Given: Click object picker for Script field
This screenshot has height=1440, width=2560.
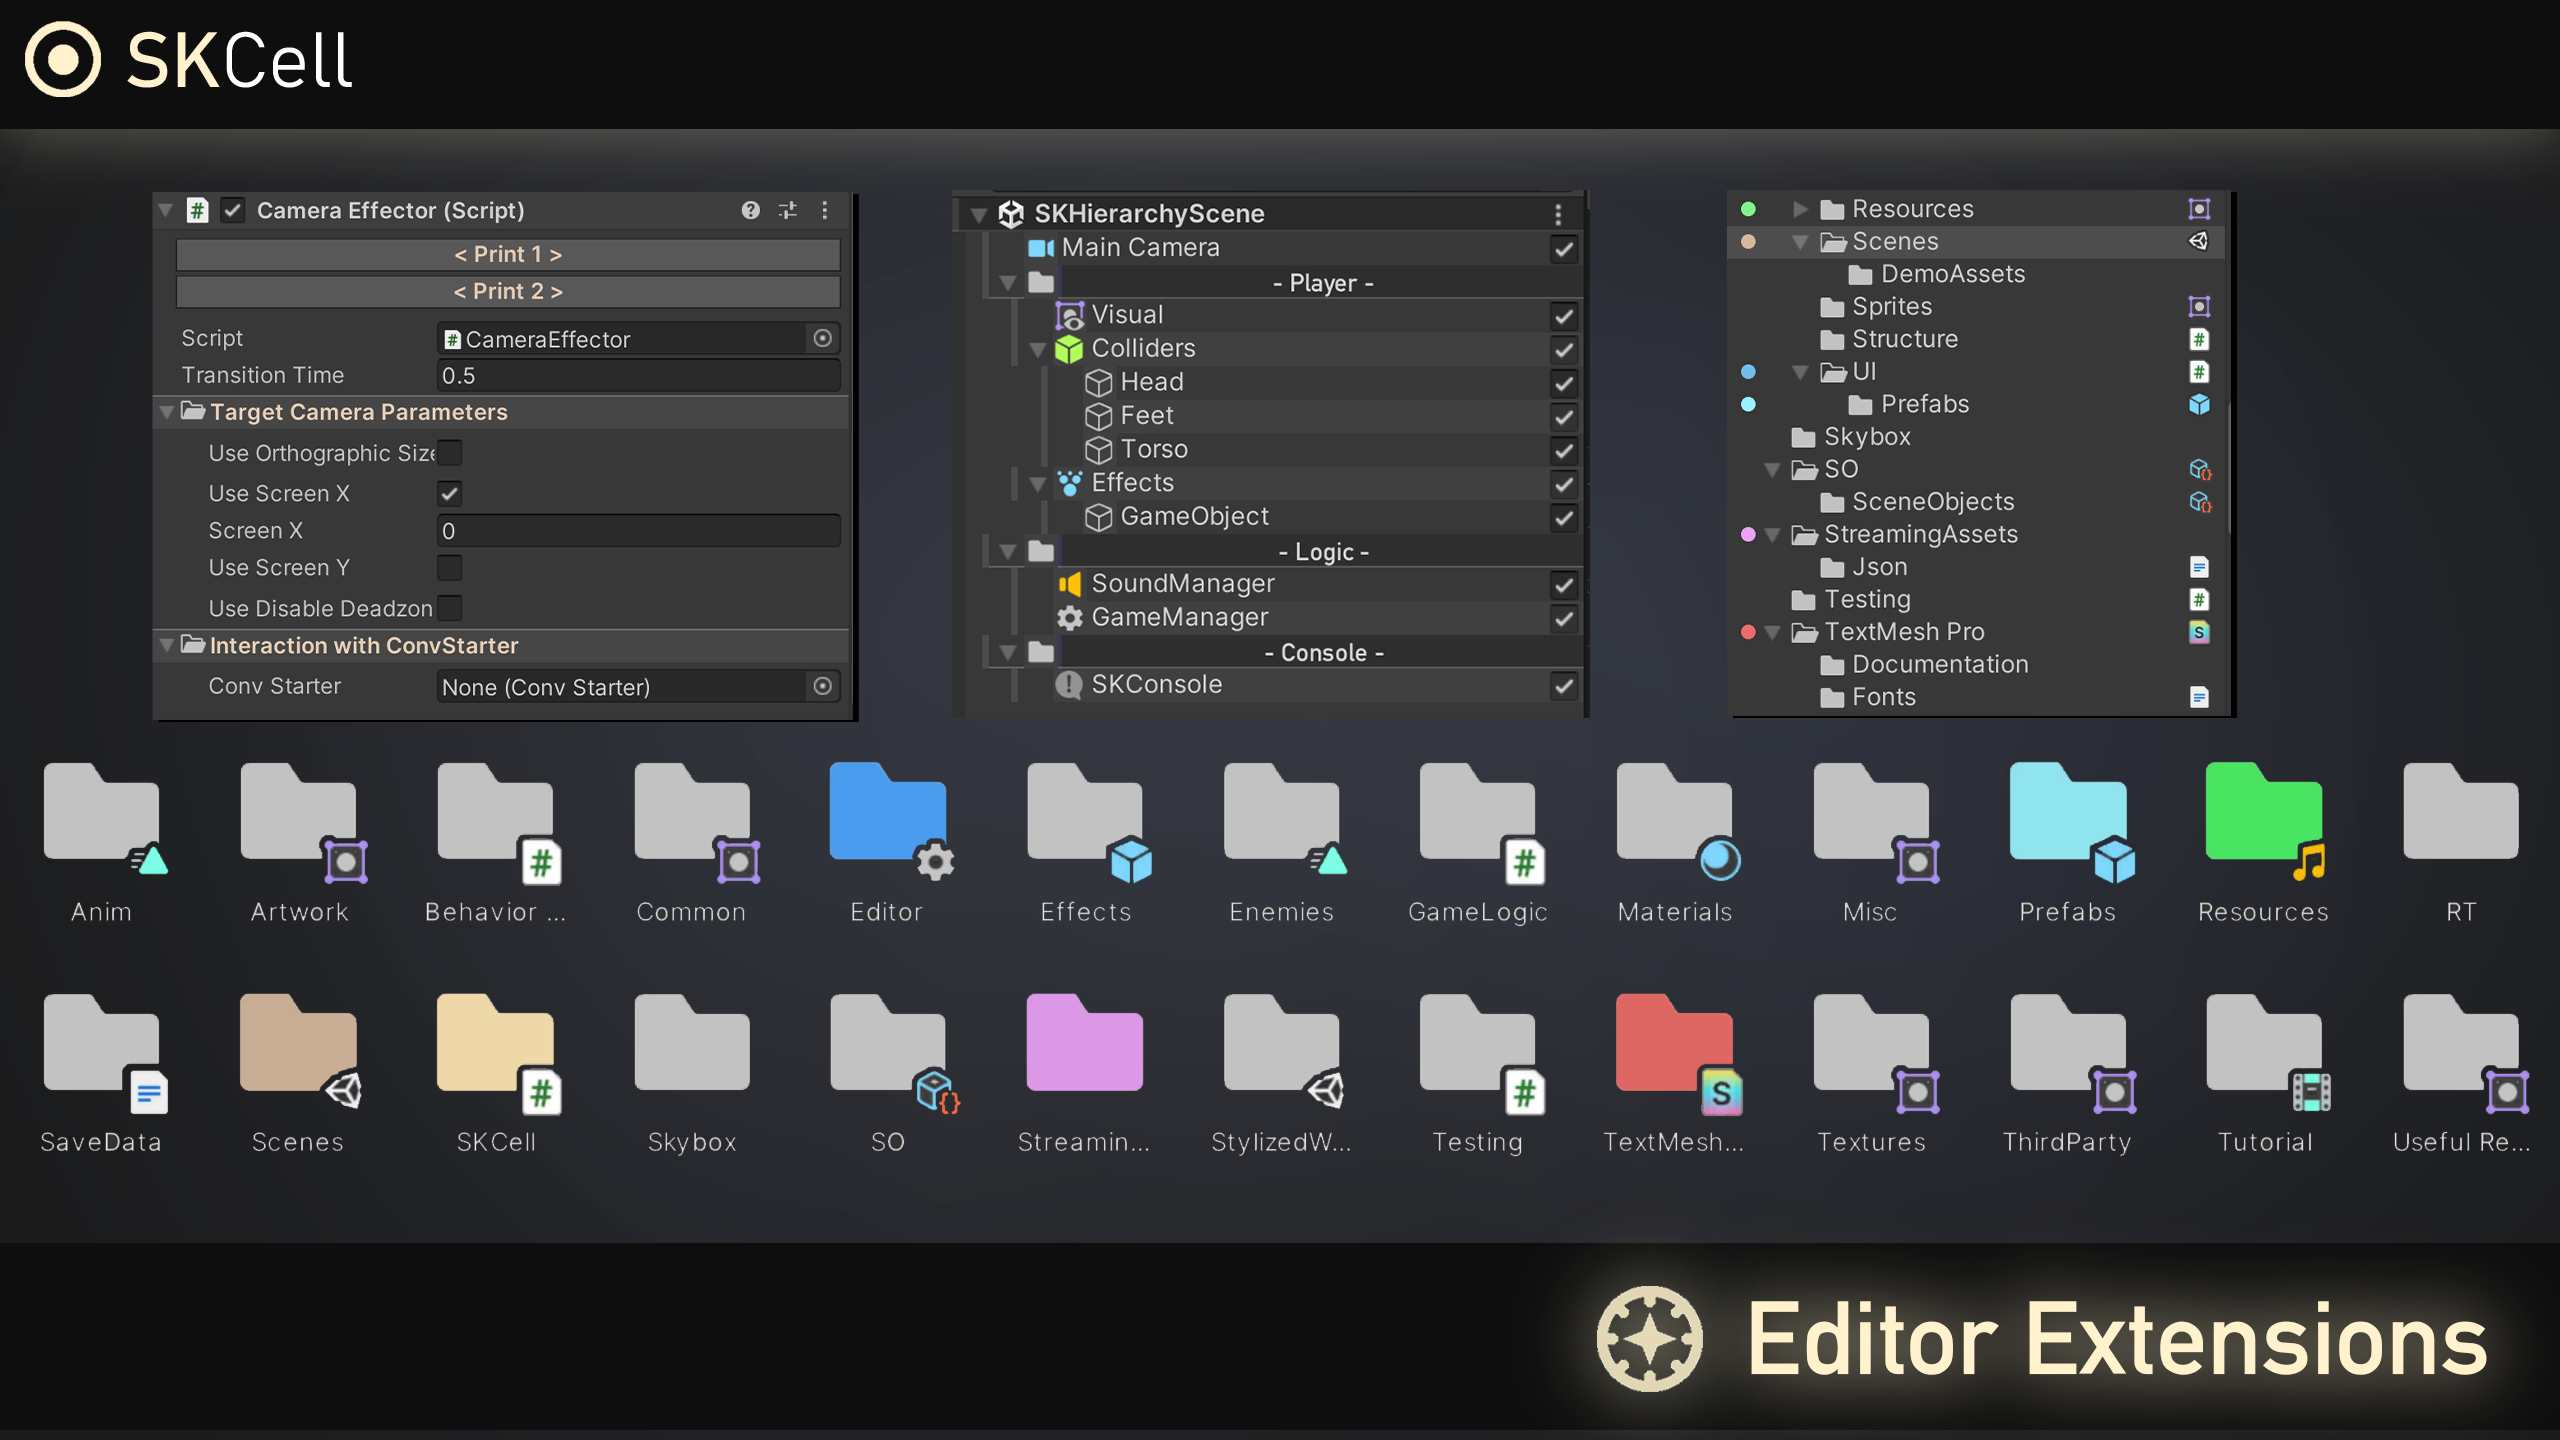Looking at the screenshot, I should click(x=822, y=339).
